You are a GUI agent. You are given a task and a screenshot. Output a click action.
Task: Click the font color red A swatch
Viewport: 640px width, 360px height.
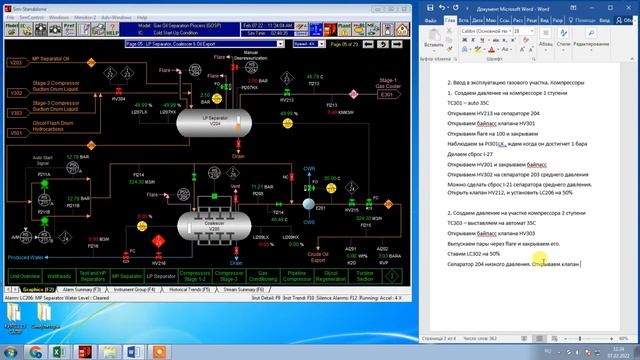coord(491,49)
